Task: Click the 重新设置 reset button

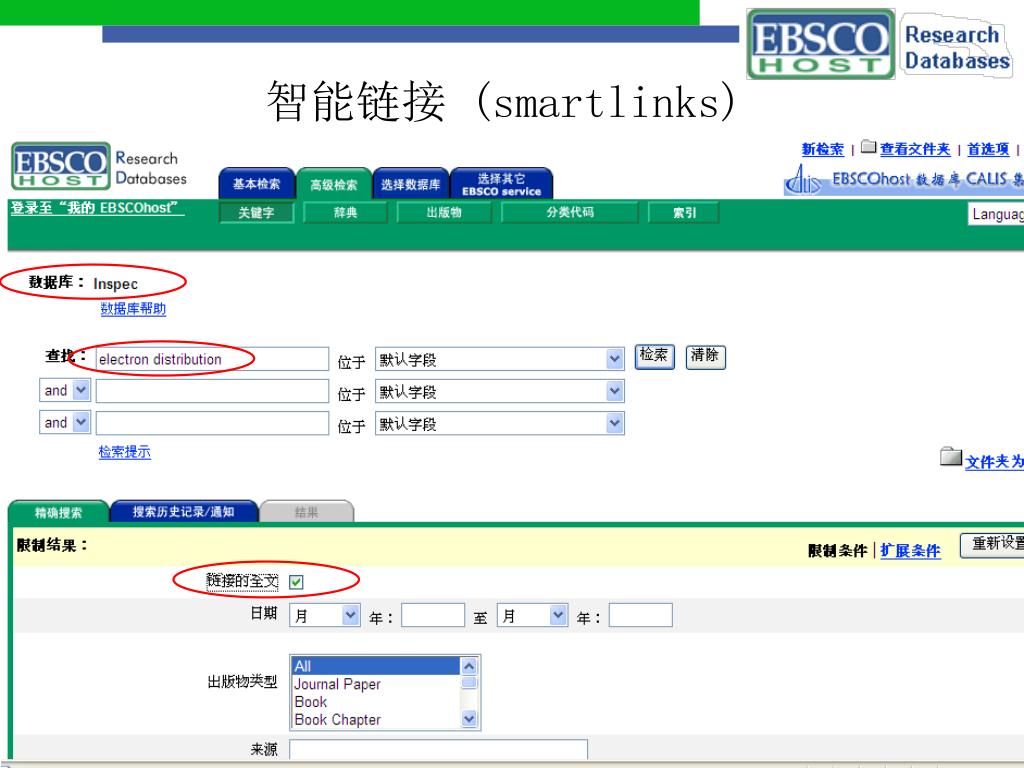Action: pyautogui.click(x=992, y=545)
